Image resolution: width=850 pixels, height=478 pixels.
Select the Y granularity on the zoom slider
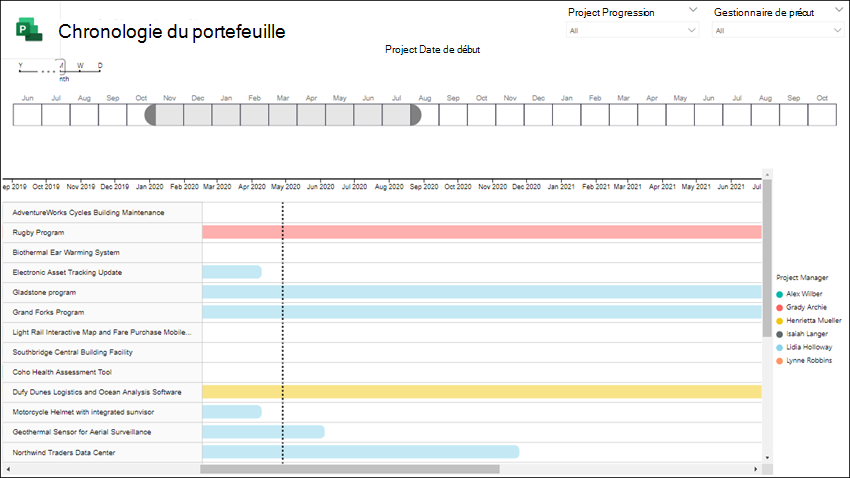[21, 66]
